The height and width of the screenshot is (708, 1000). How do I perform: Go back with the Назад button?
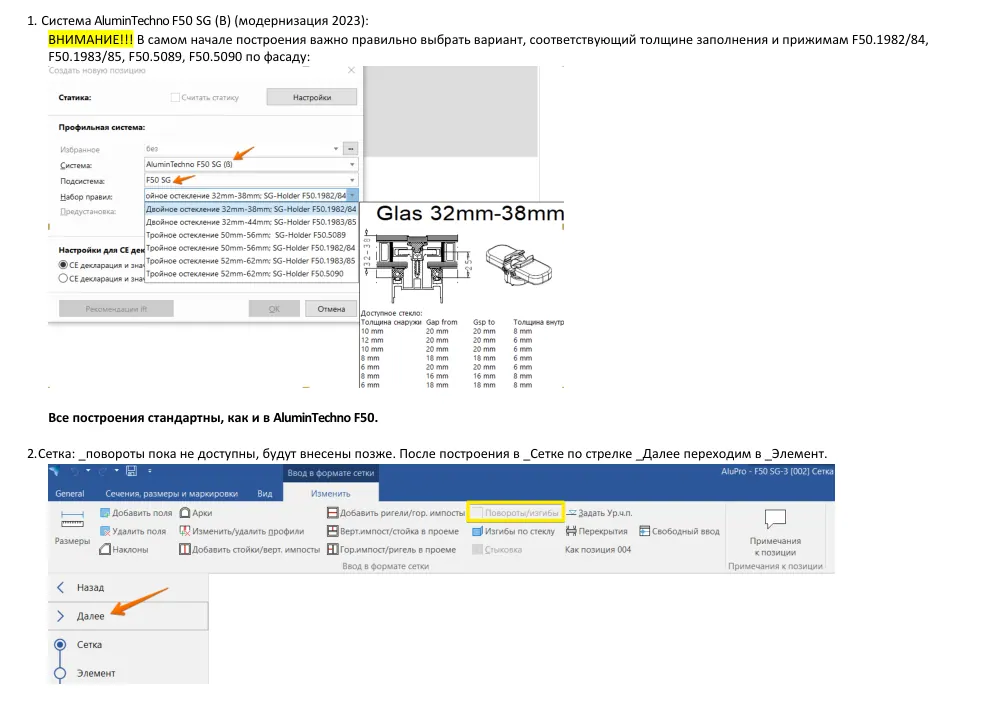[x=128, y=587]
